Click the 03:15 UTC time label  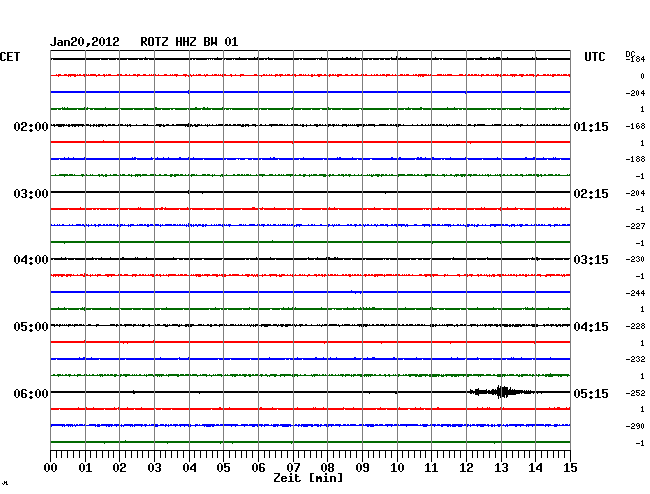pyautogui.click(x=591, y=260)
